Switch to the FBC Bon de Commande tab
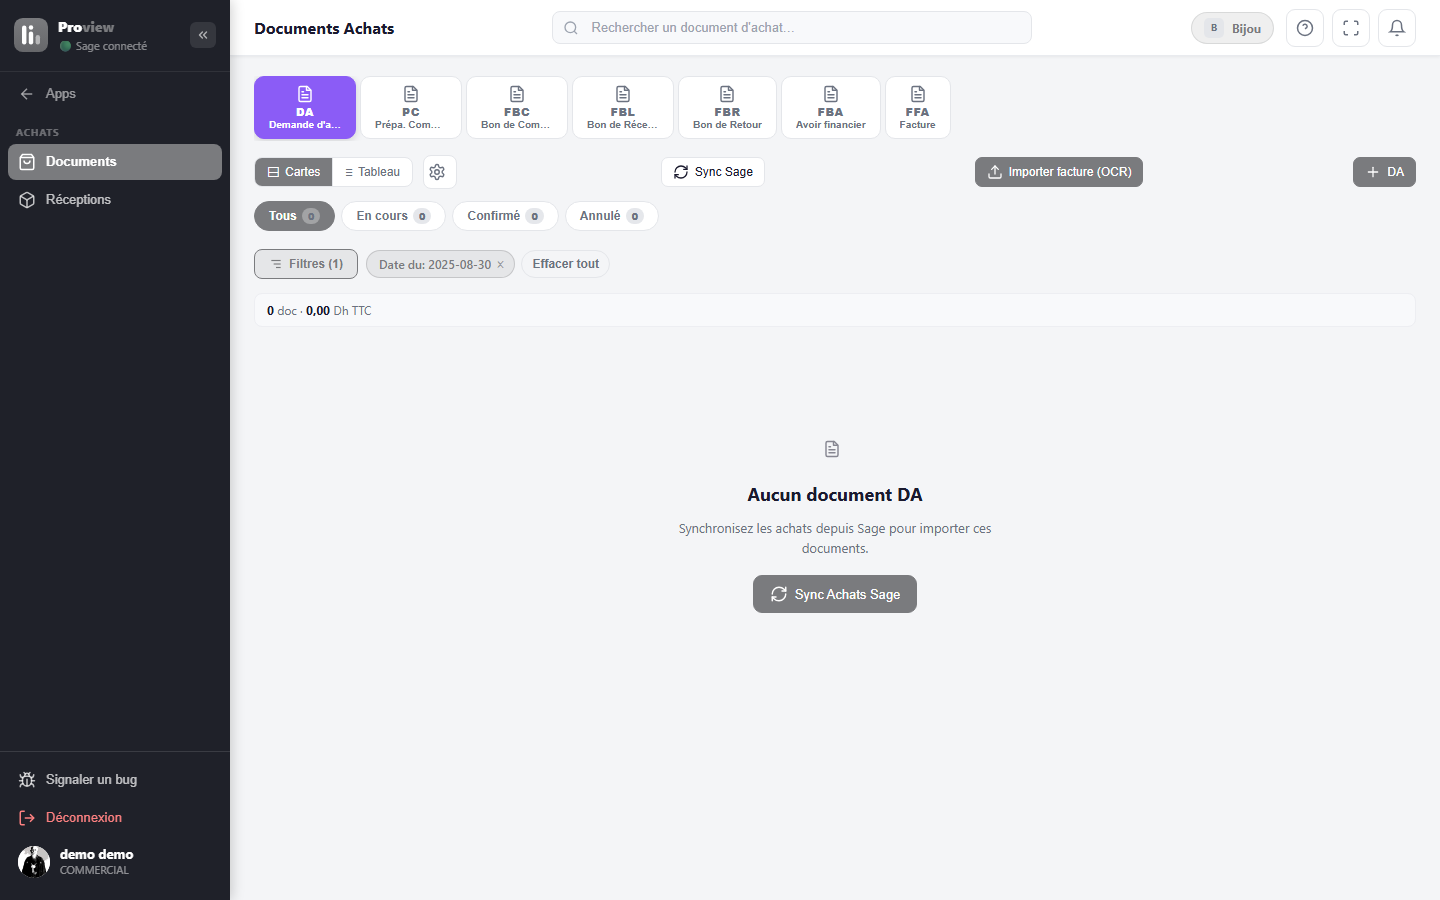1440x900 pixels. pyautogui.click(x=517, y=107)
